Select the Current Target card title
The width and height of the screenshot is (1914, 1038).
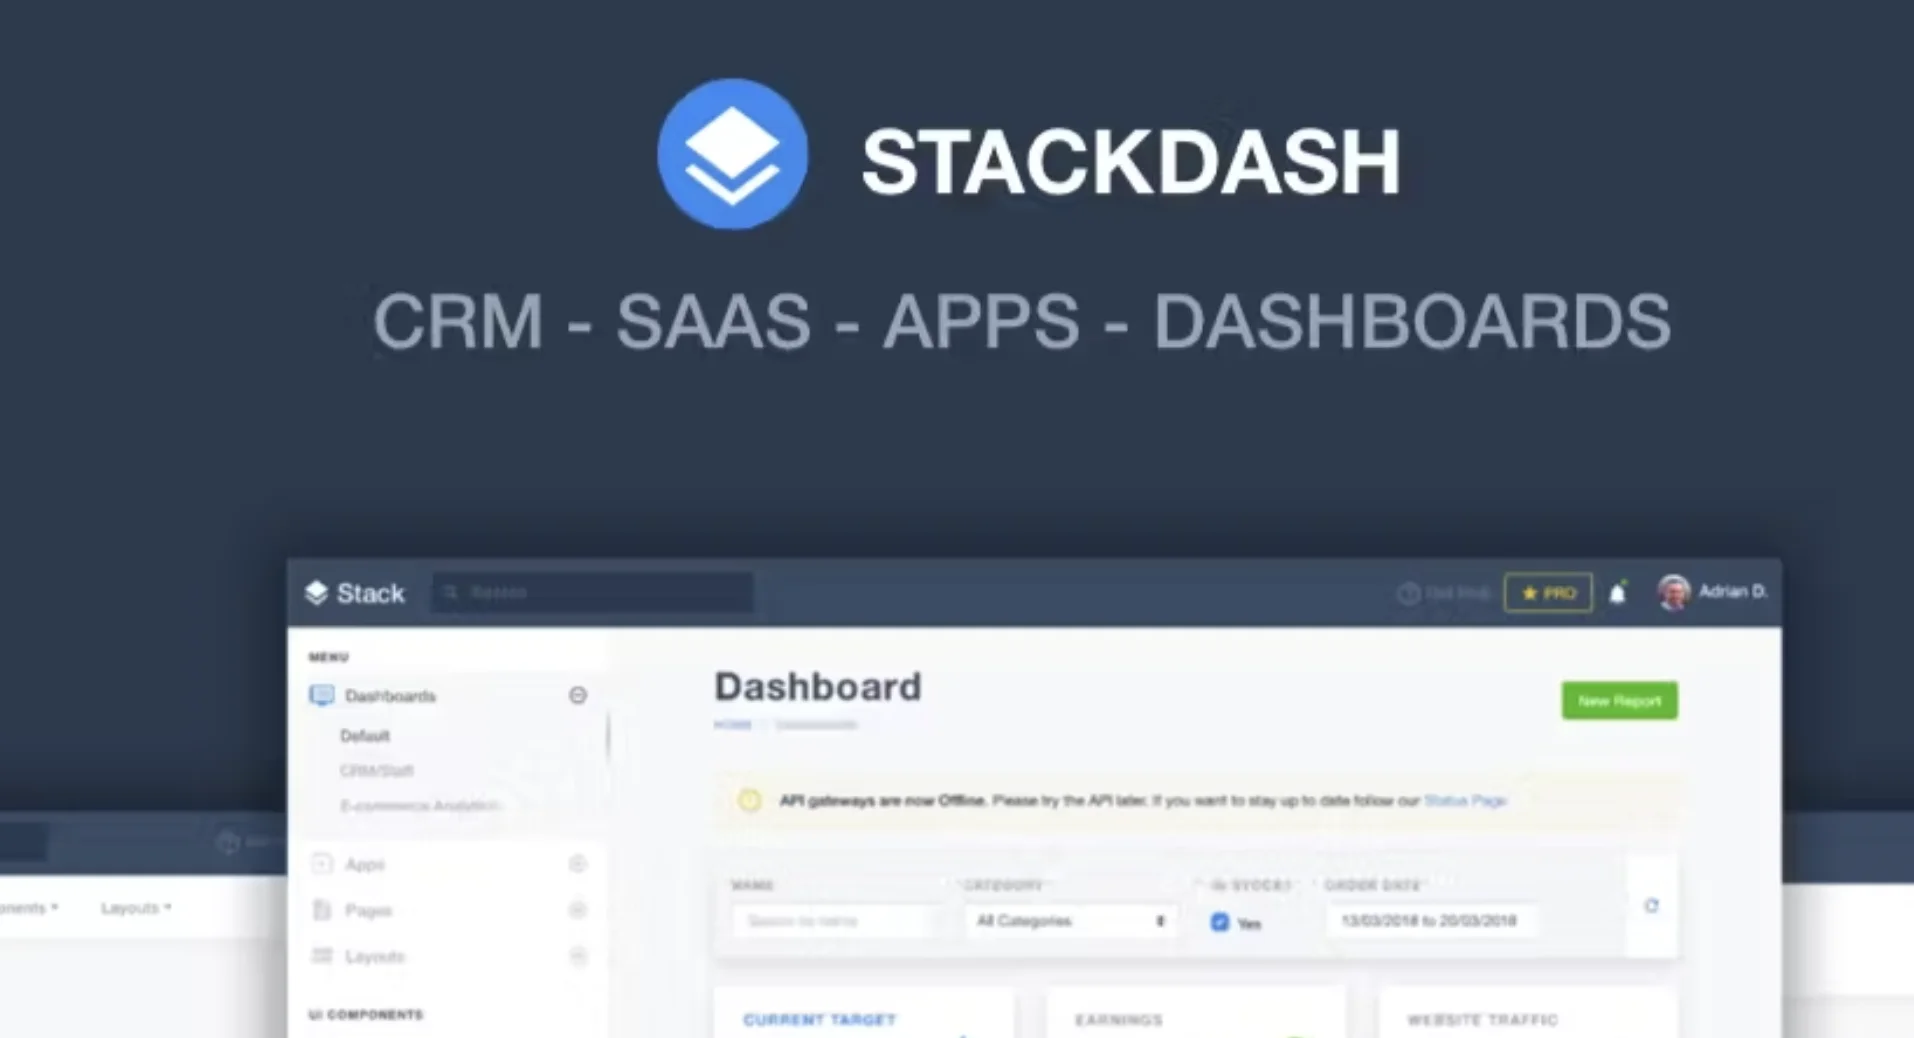coord(820,1020)
